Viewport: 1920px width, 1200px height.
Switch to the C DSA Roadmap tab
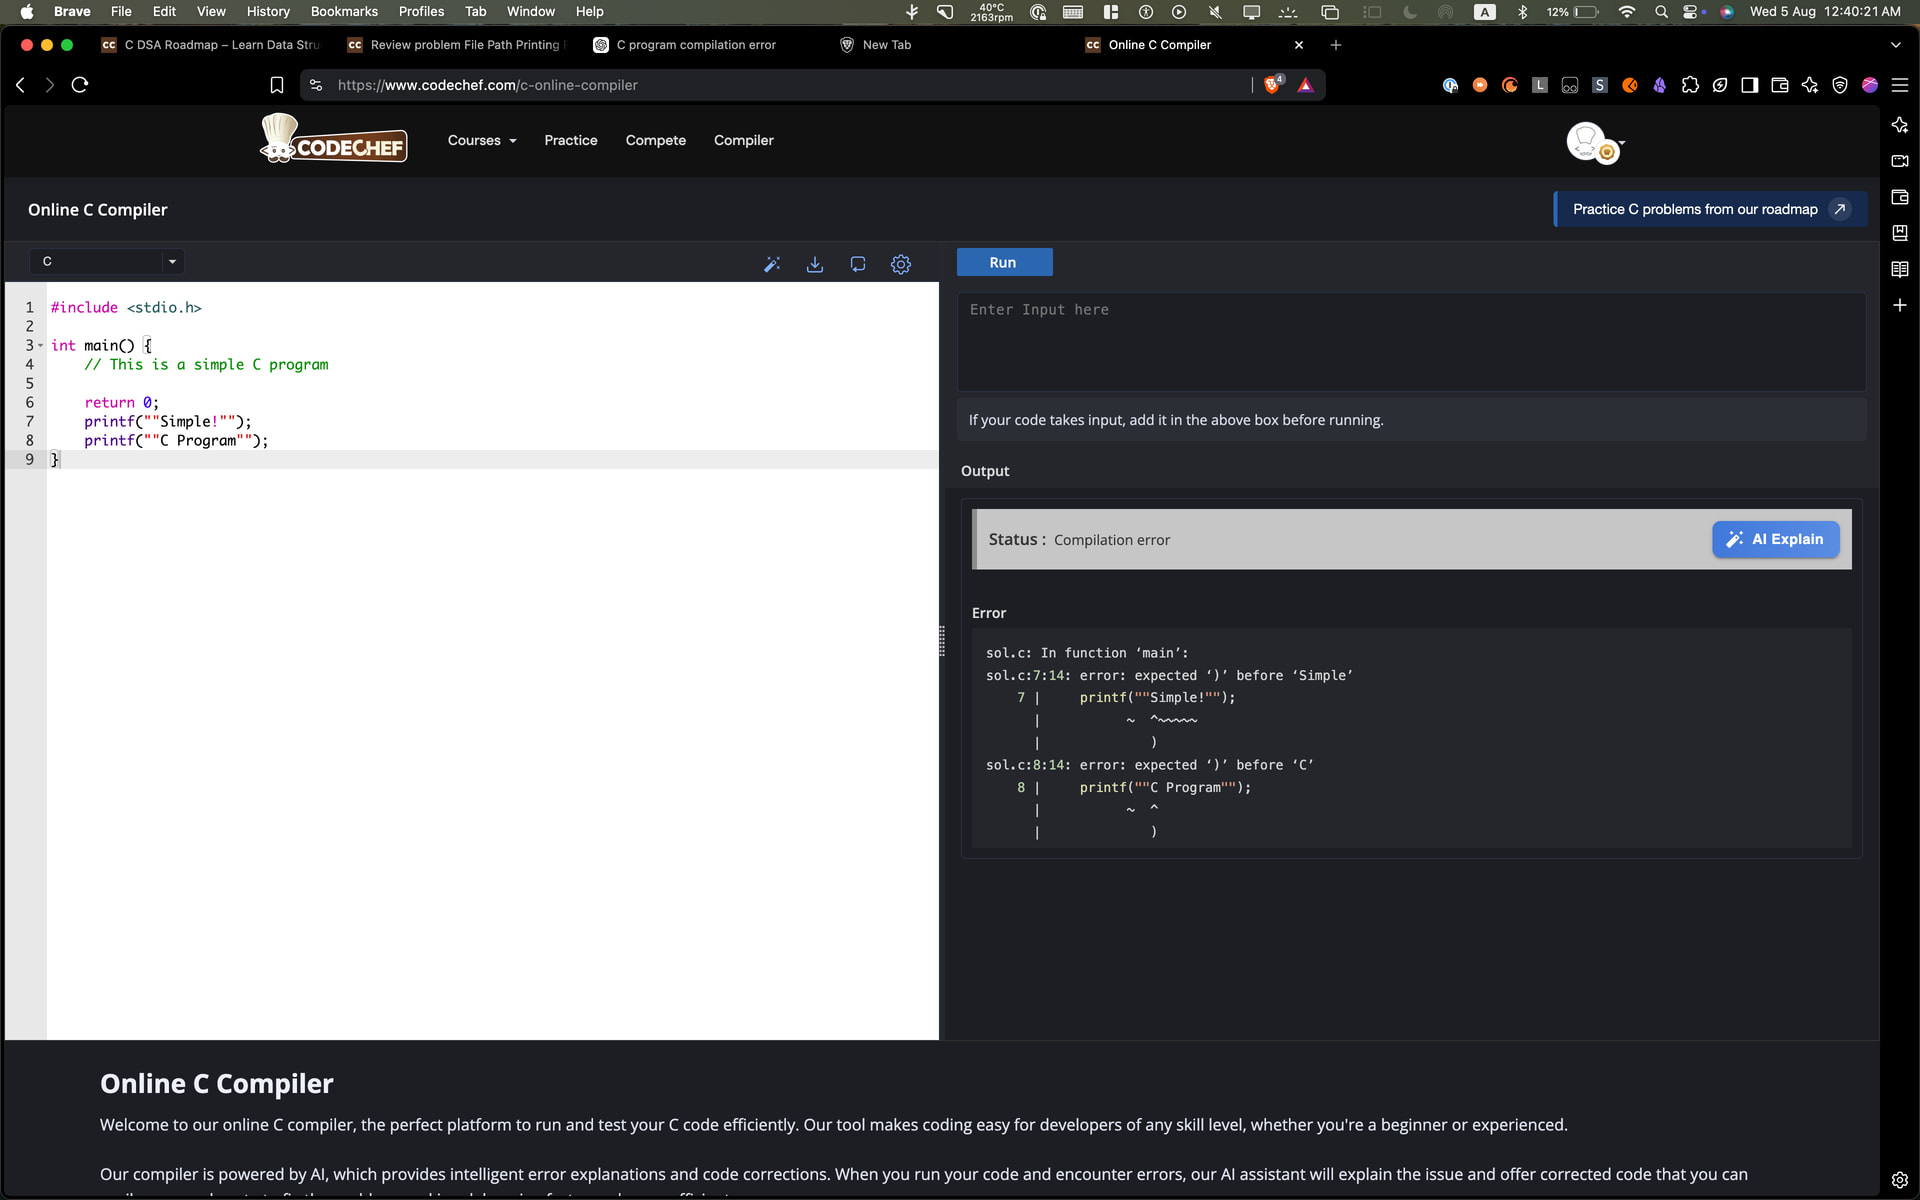[x=212, y=45]
